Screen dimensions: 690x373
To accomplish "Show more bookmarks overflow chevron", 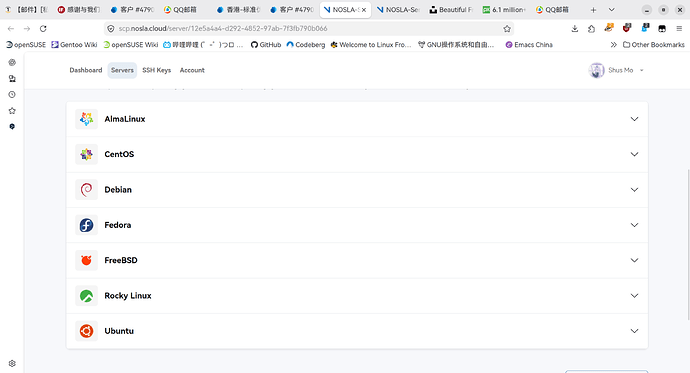I will pyautogui.click(x=613, y=44).
